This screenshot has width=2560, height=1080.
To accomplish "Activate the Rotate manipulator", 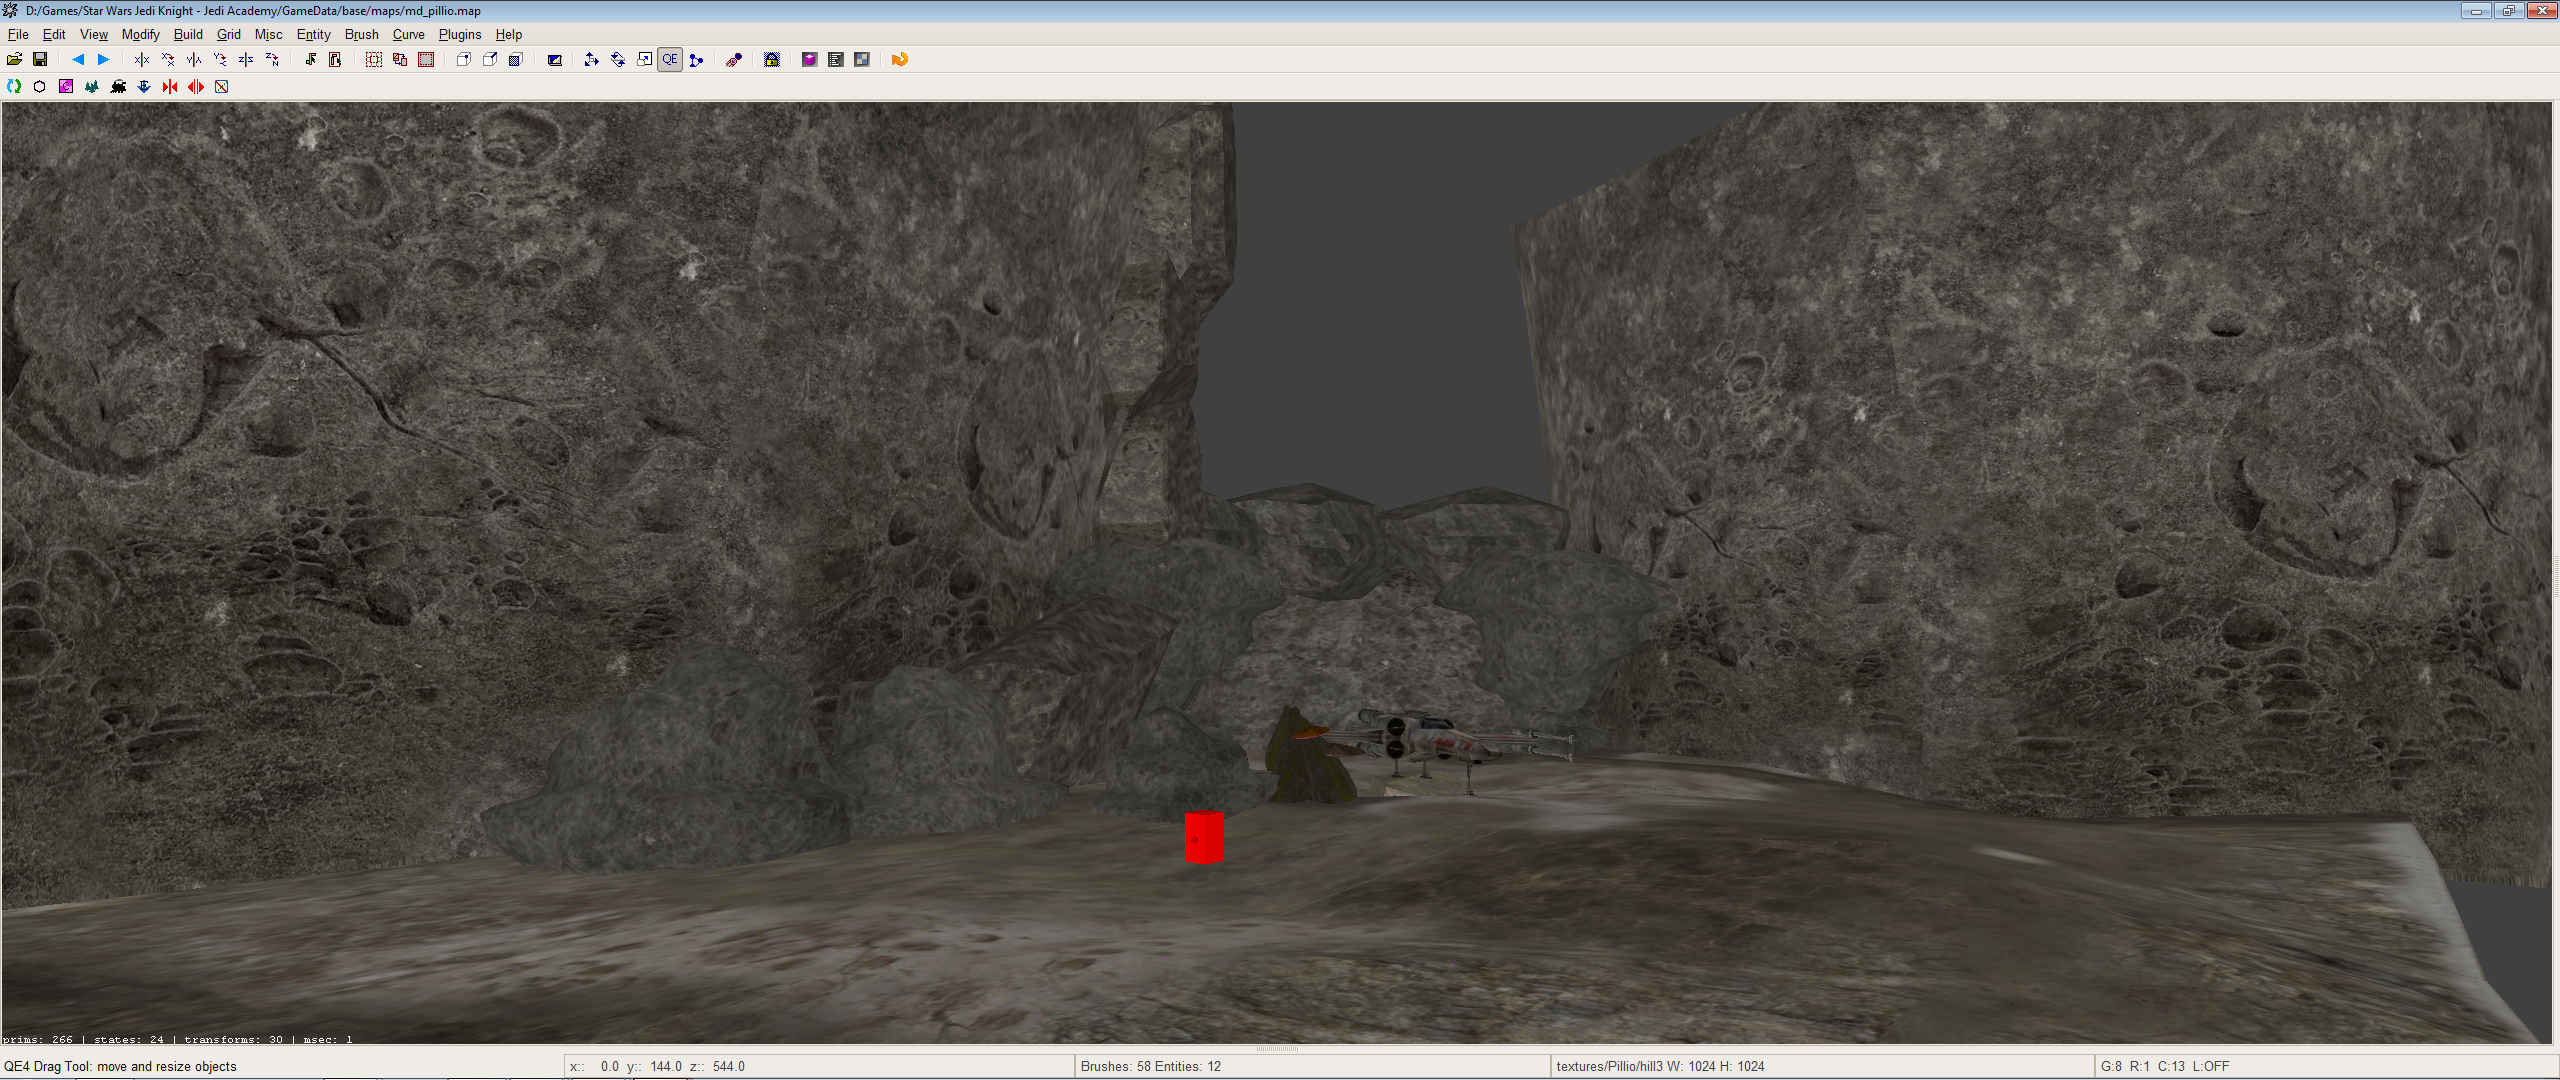I will tap(618, 60).
